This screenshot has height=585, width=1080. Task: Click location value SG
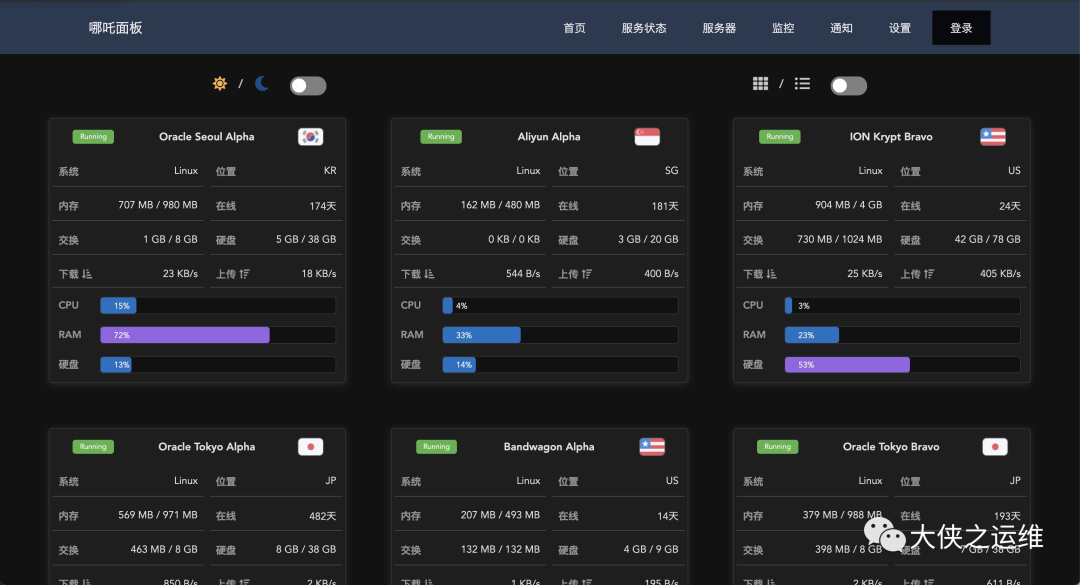coord(672,170)
